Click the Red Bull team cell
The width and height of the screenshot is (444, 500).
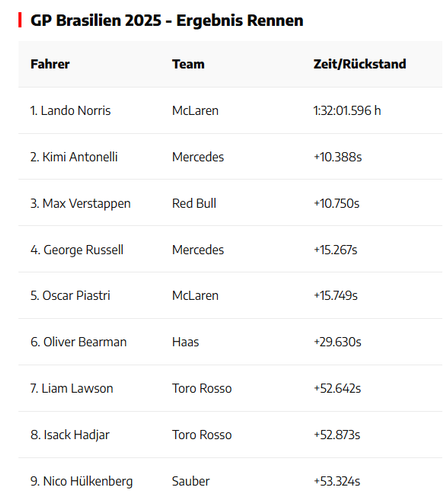point(194,204)
